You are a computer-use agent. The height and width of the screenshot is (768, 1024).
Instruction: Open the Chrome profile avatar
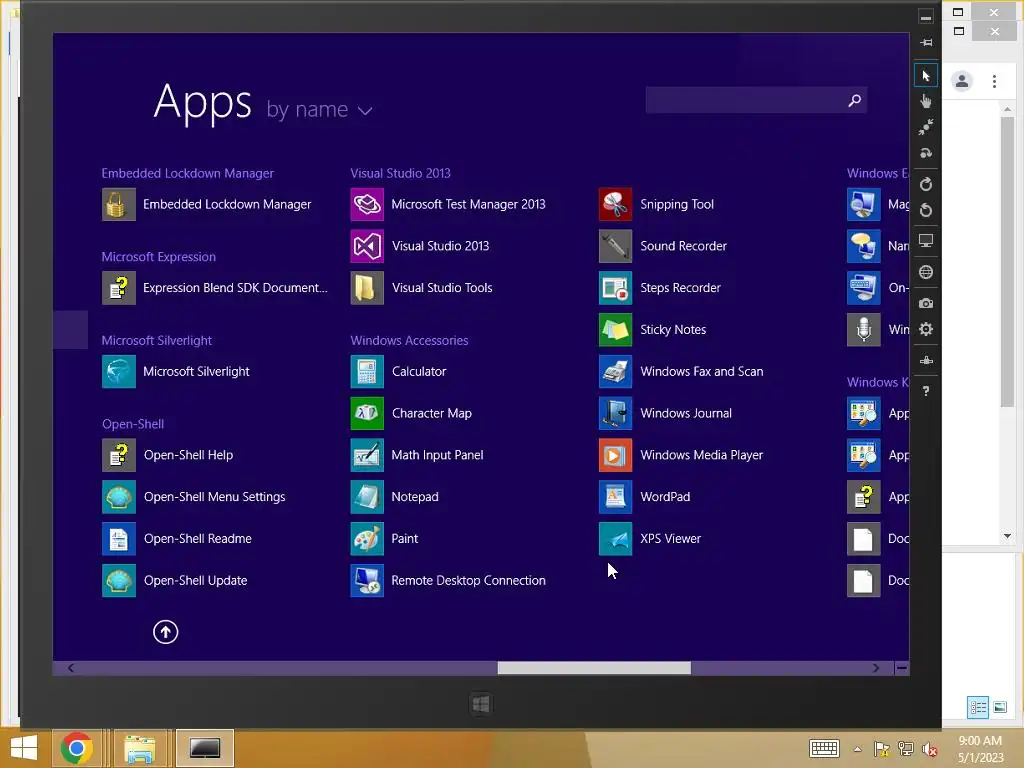coord(962,81)
